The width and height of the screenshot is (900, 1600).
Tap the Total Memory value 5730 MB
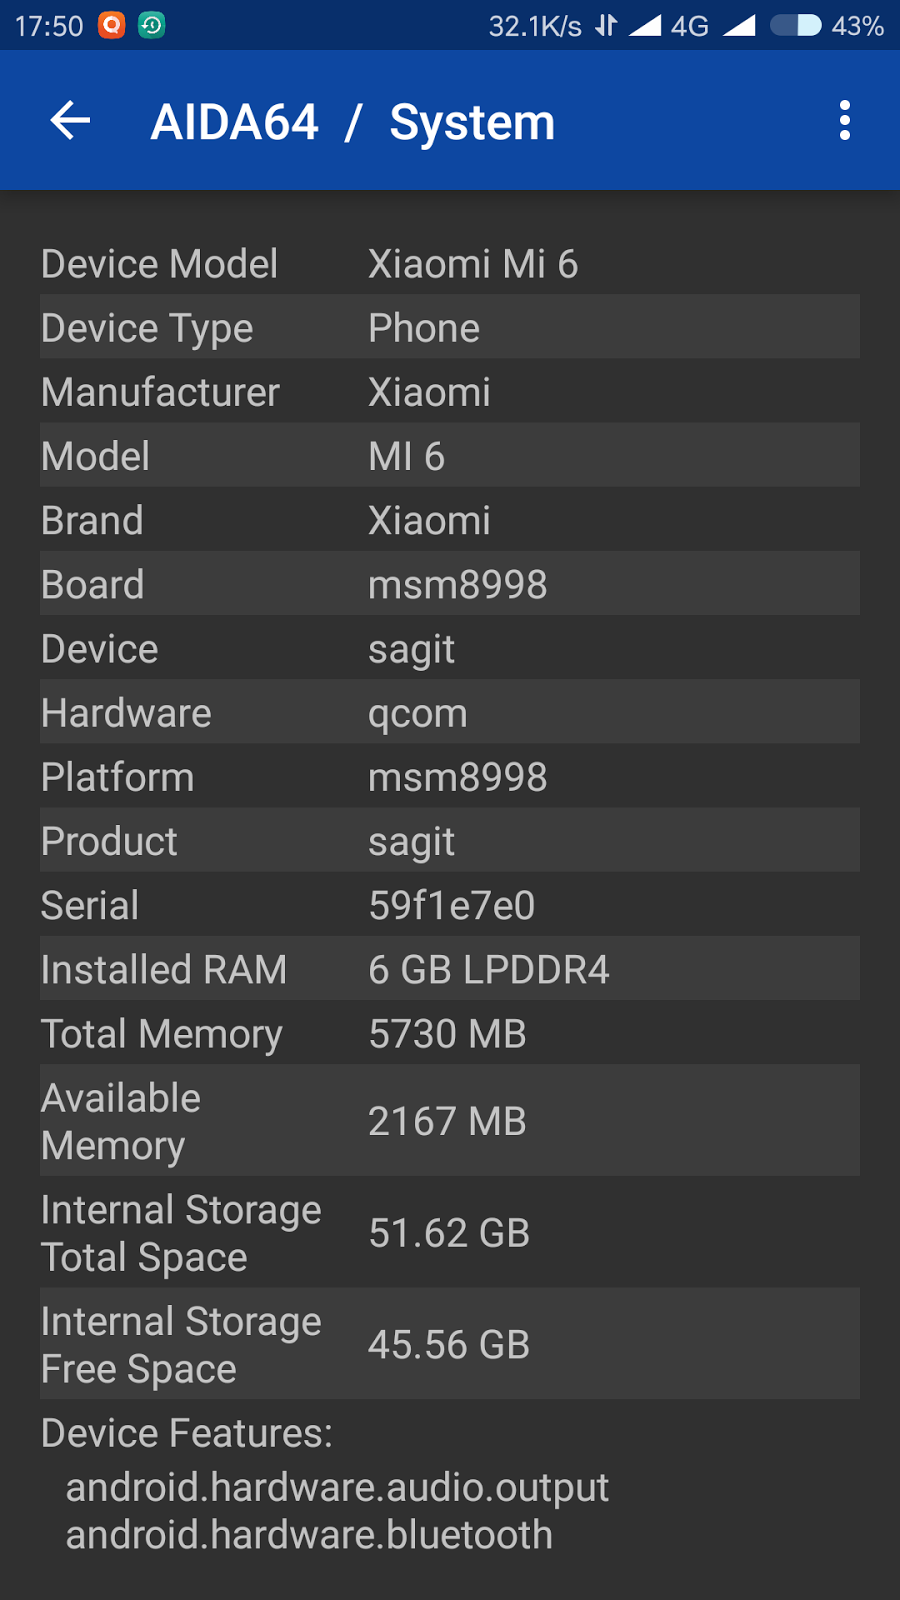pyautogui.click(x=447, y=1034)
